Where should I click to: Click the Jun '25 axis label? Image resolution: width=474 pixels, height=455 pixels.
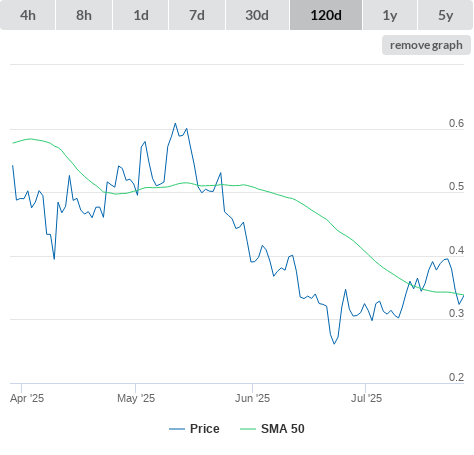point(252,398)
